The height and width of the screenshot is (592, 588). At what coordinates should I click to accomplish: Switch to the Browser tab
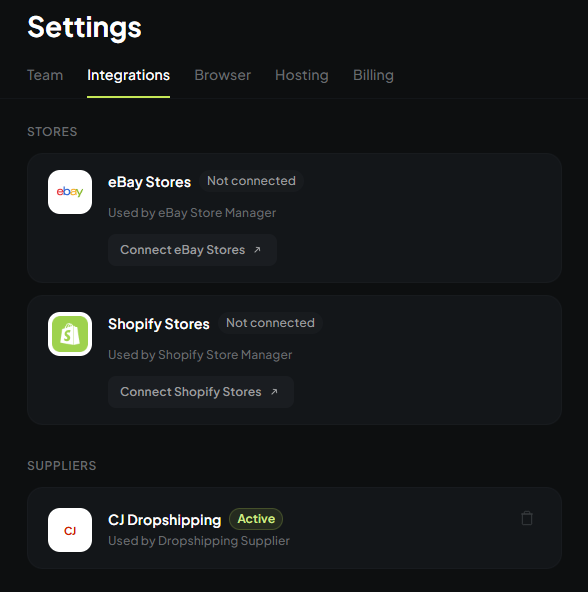coord(222,75)
